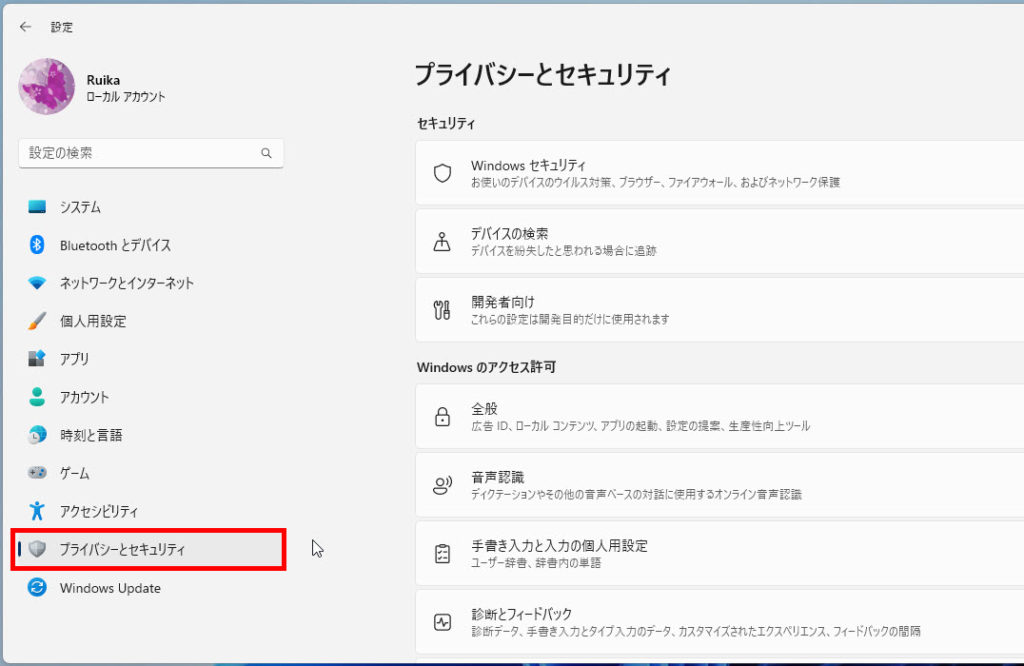Click the ネットワークとインターネット Wi-Fi icon
This screenshot has width=1024, height=666.
pyautogui.click(x=37, y=283)
